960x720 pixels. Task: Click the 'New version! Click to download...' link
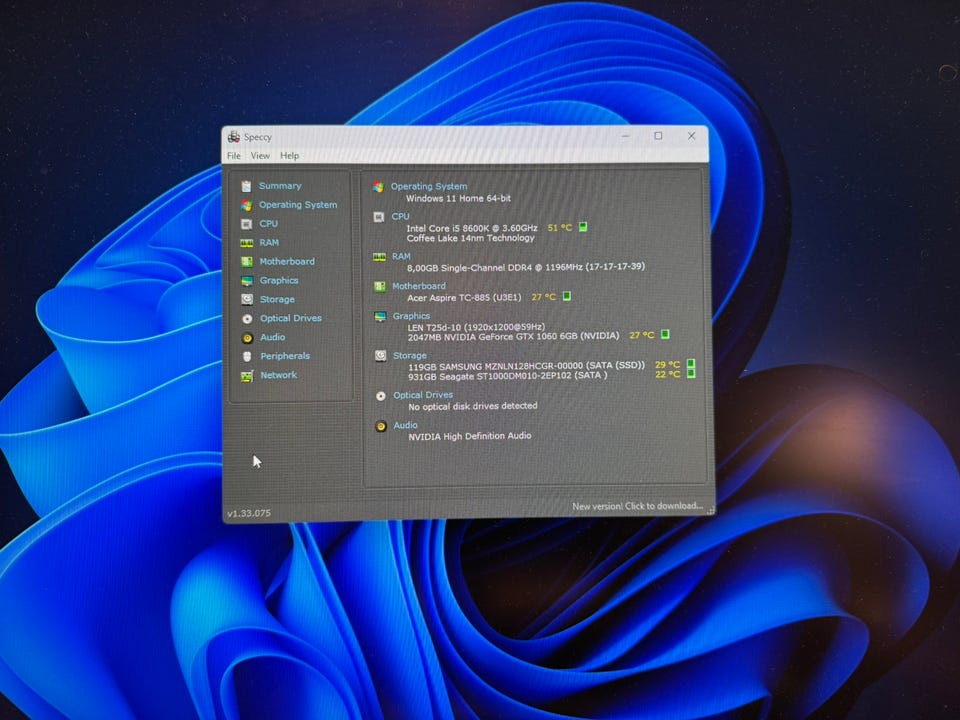pyautogui.click(x=637, y=506)
